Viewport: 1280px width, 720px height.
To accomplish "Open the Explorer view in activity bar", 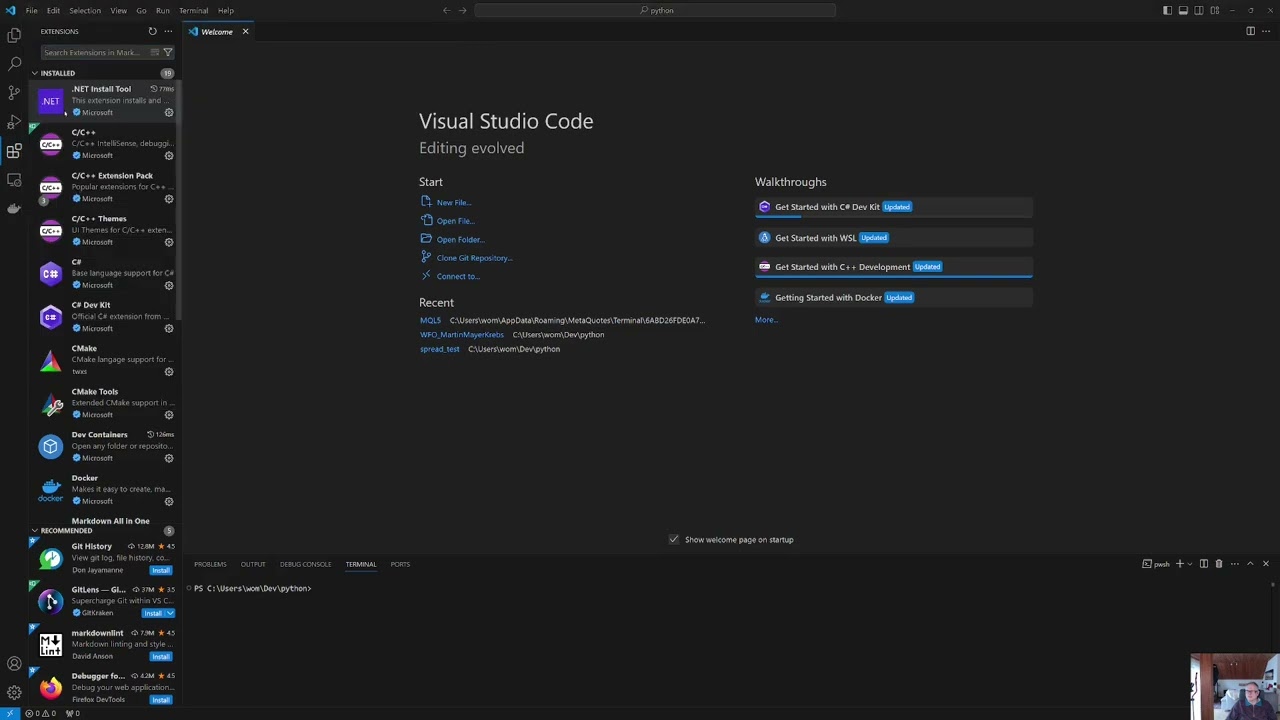I will click(x=14, y=35).
